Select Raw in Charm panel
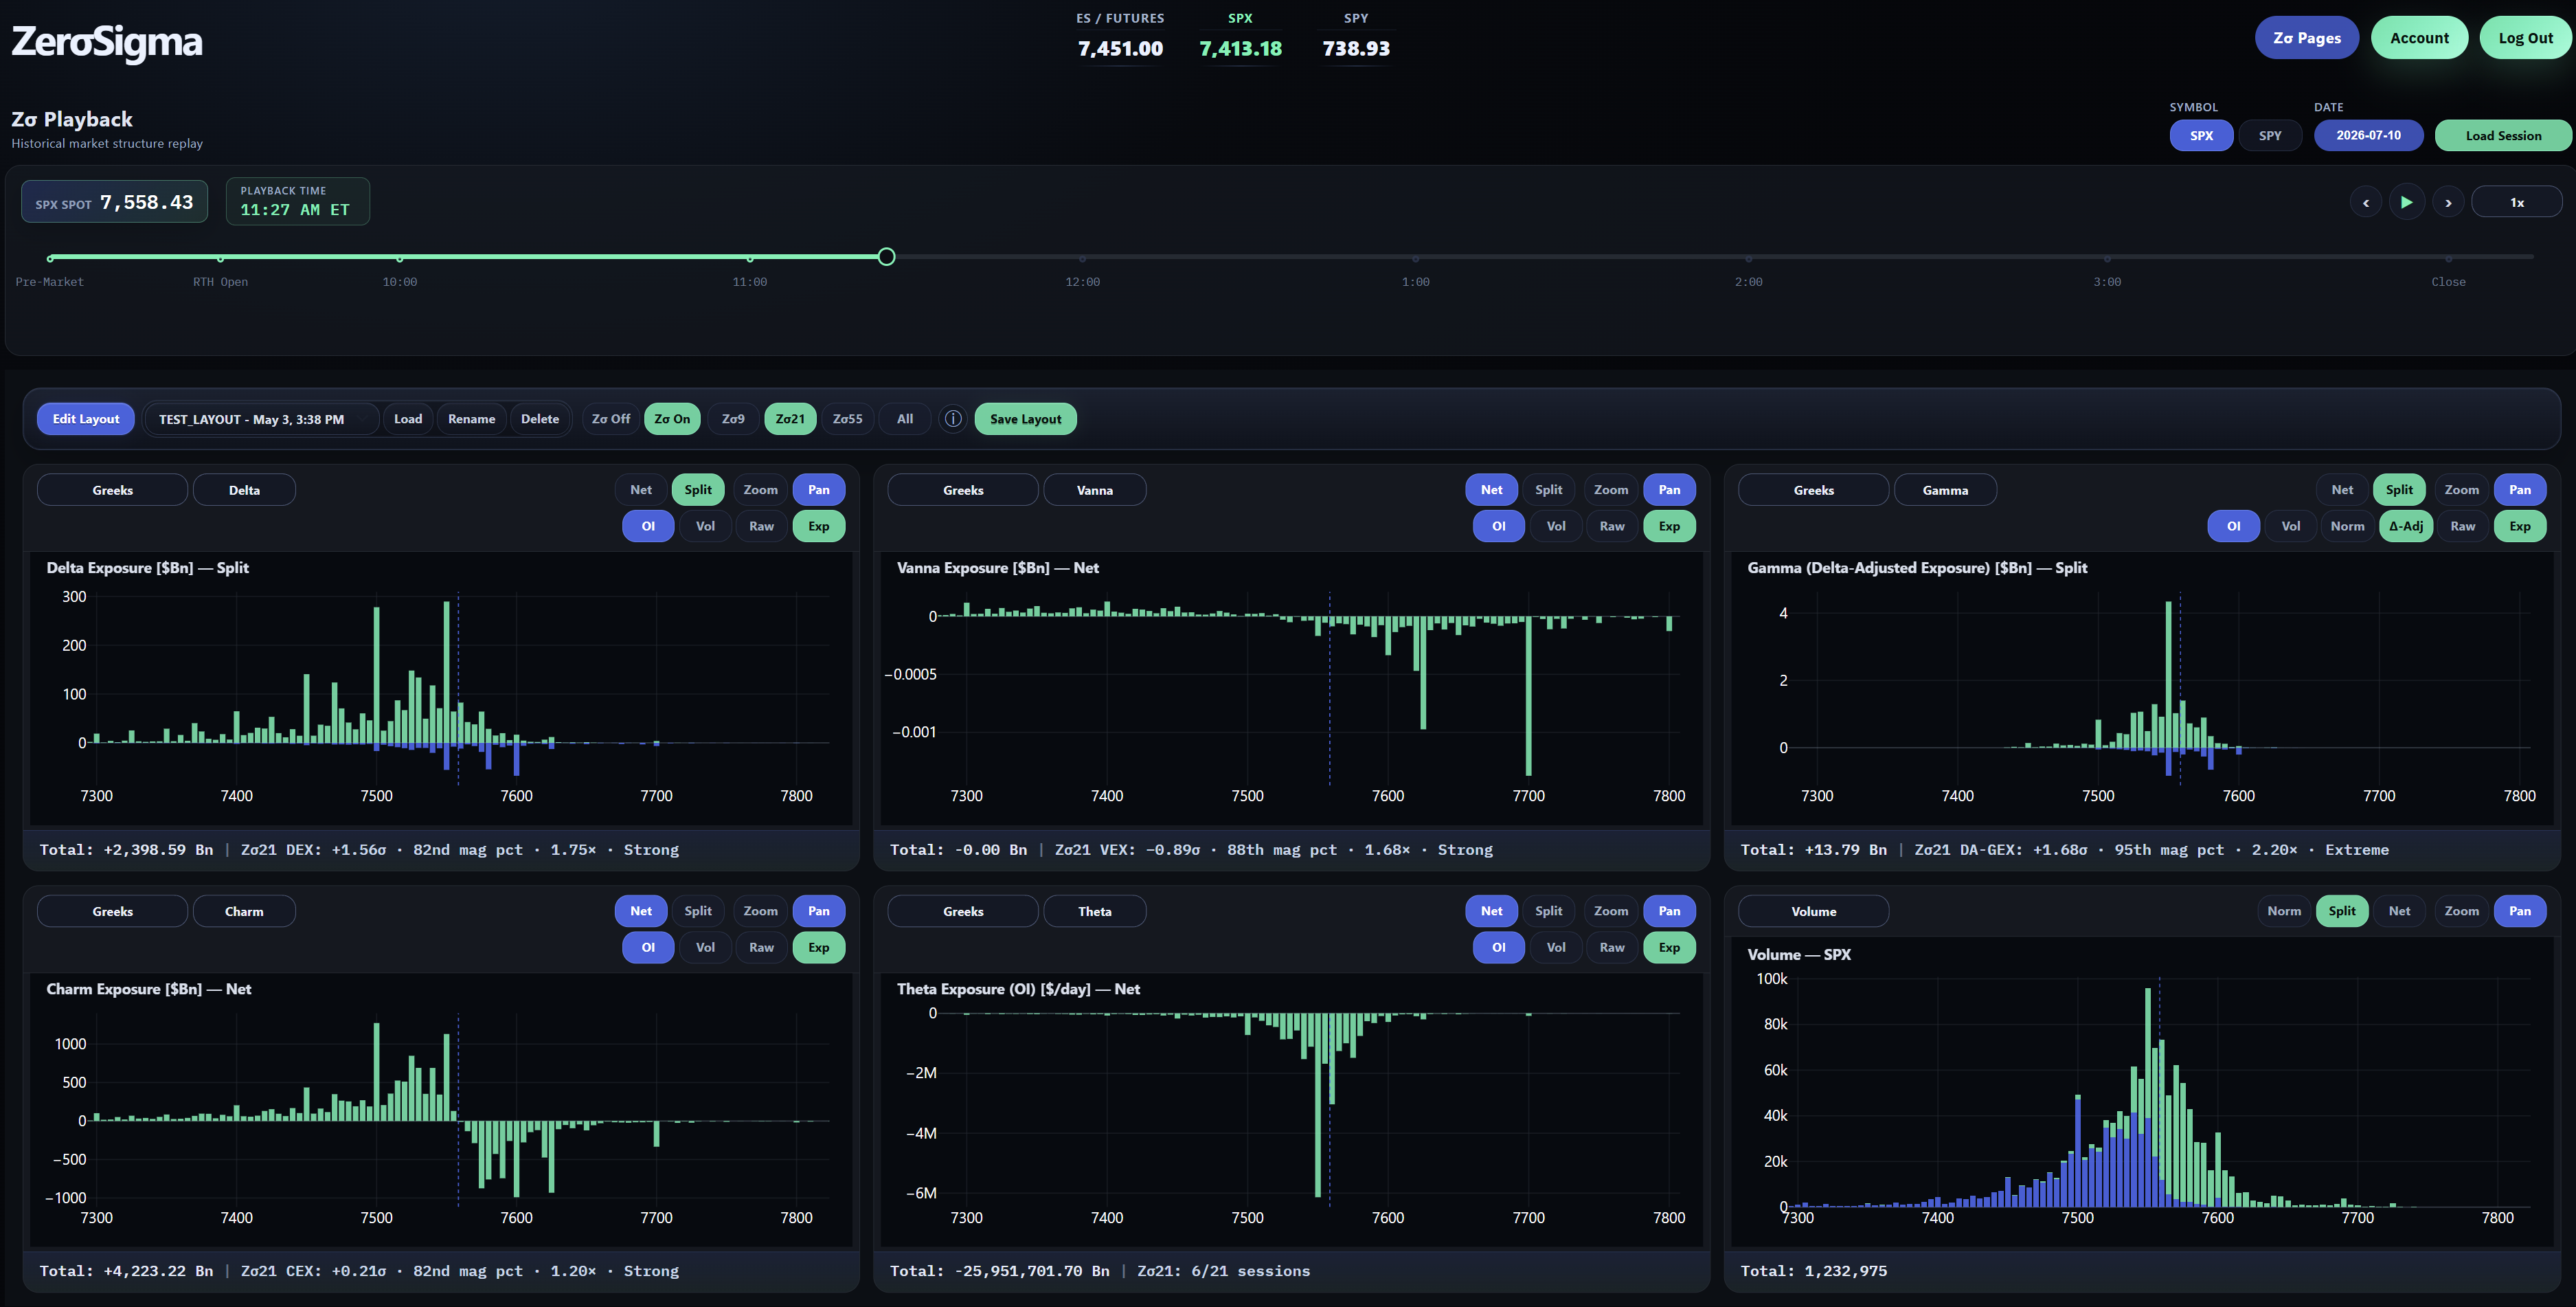The image size is (2576, 1307). 761,947
